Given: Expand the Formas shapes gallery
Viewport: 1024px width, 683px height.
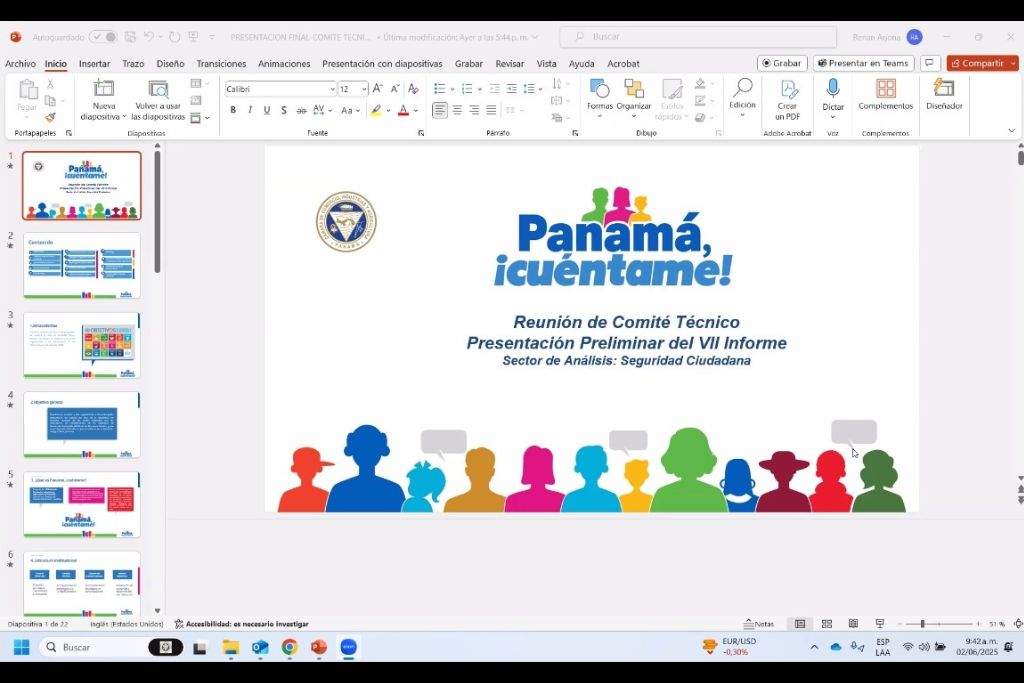Looking at the screenshot, I should 600,98.
